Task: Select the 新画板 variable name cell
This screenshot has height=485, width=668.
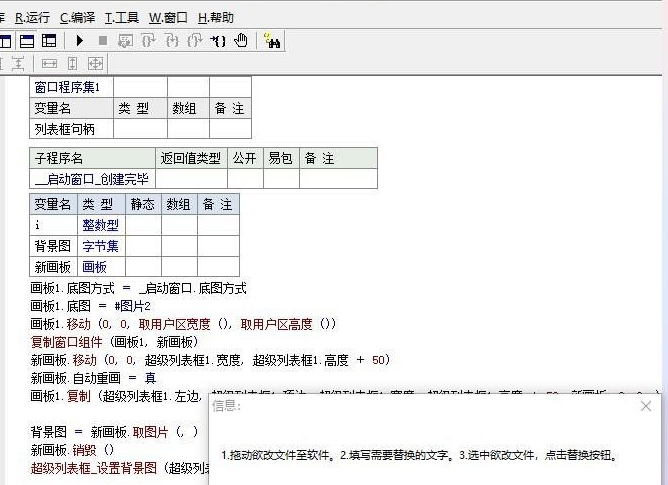Action: pos(53,267)
